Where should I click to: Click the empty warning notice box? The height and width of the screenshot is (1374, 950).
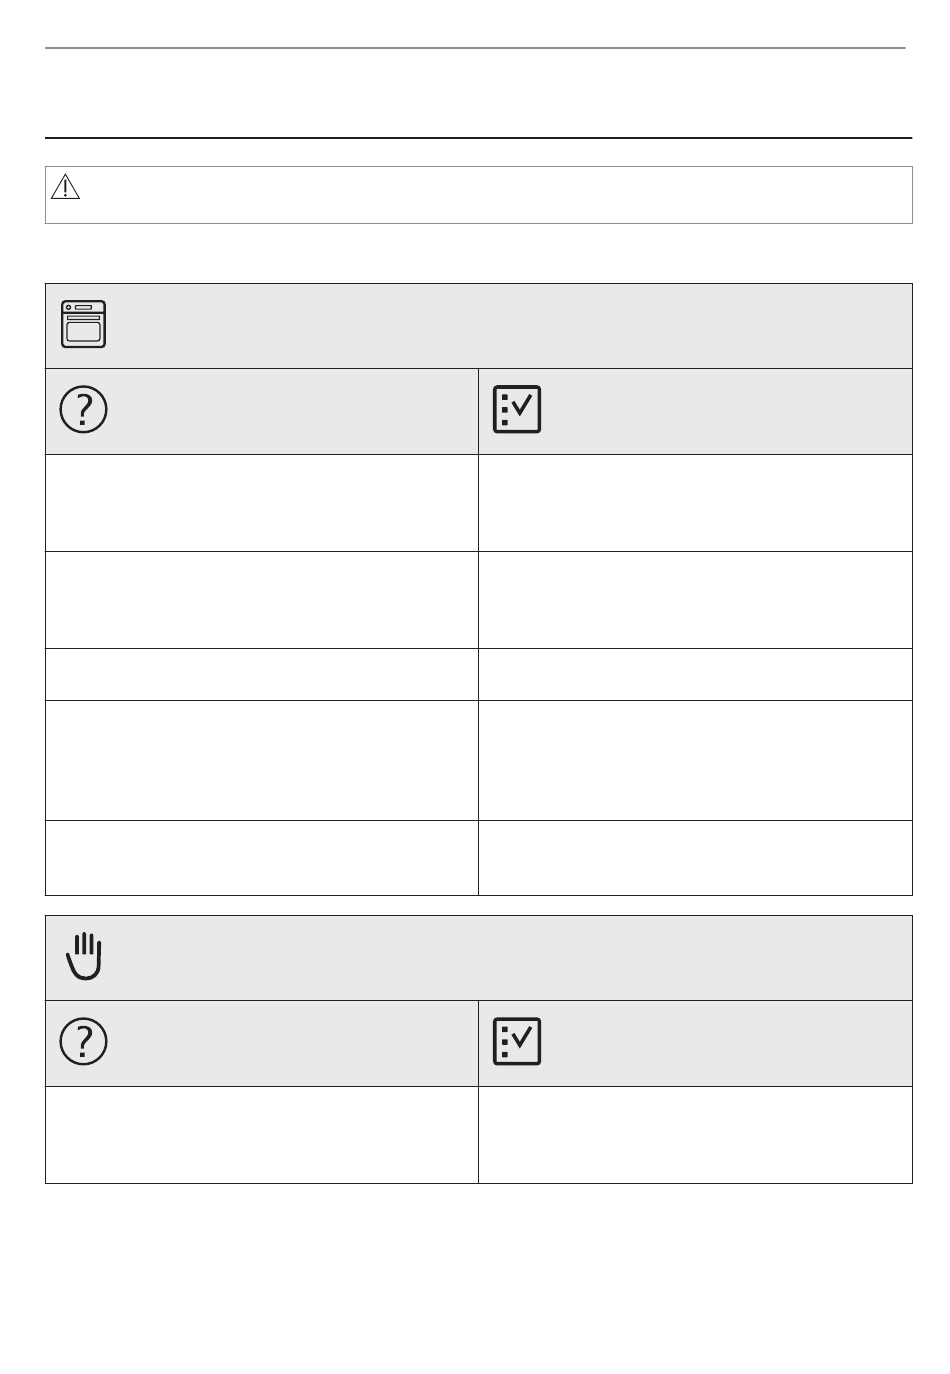(x=479, y=195)
